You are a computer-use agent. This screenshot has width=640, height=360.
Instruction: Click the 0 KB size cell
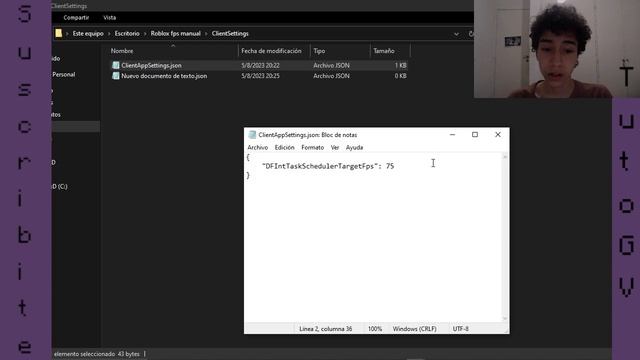(400, 76)
